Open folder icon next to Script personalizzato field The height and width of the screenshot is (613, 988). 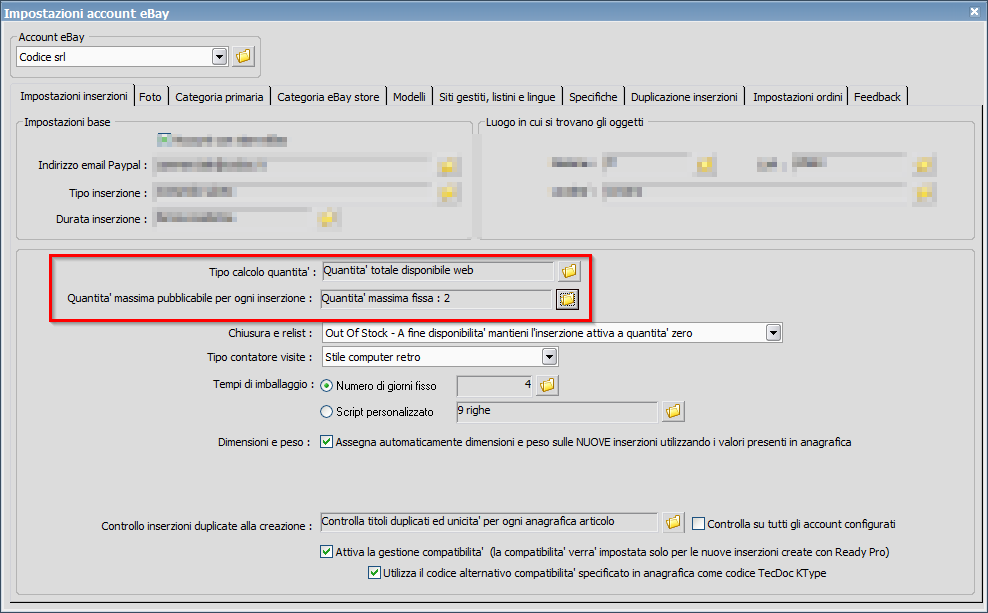tap(673, 411)
